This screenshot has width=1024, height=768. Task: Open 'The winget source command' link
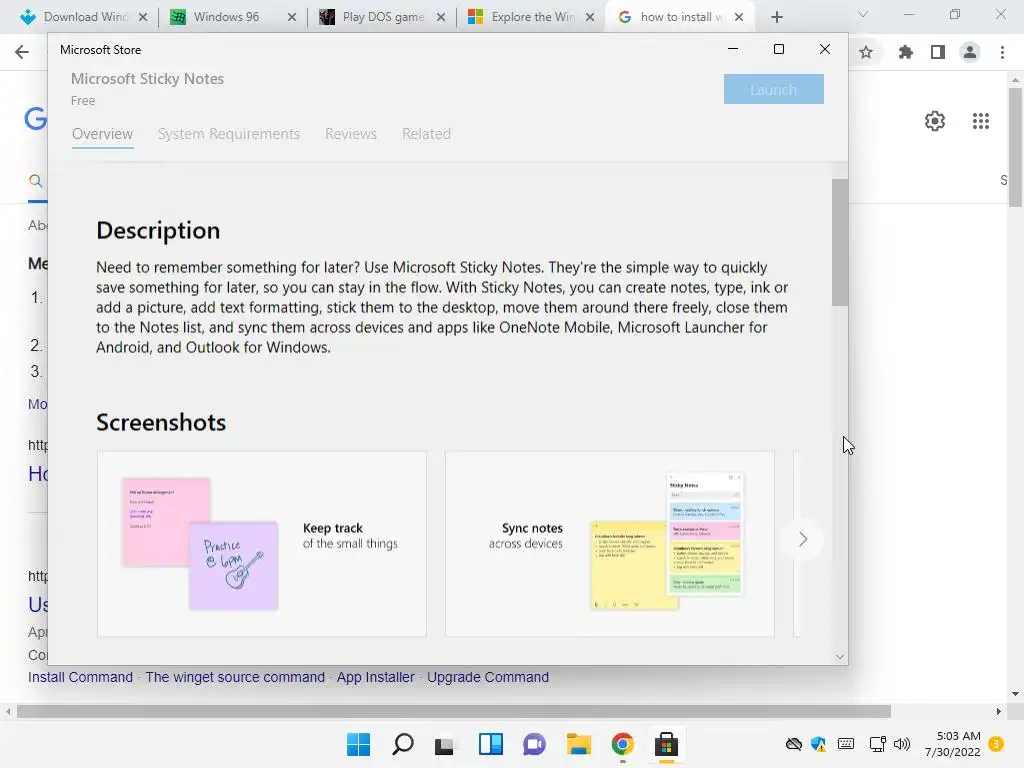235,677
